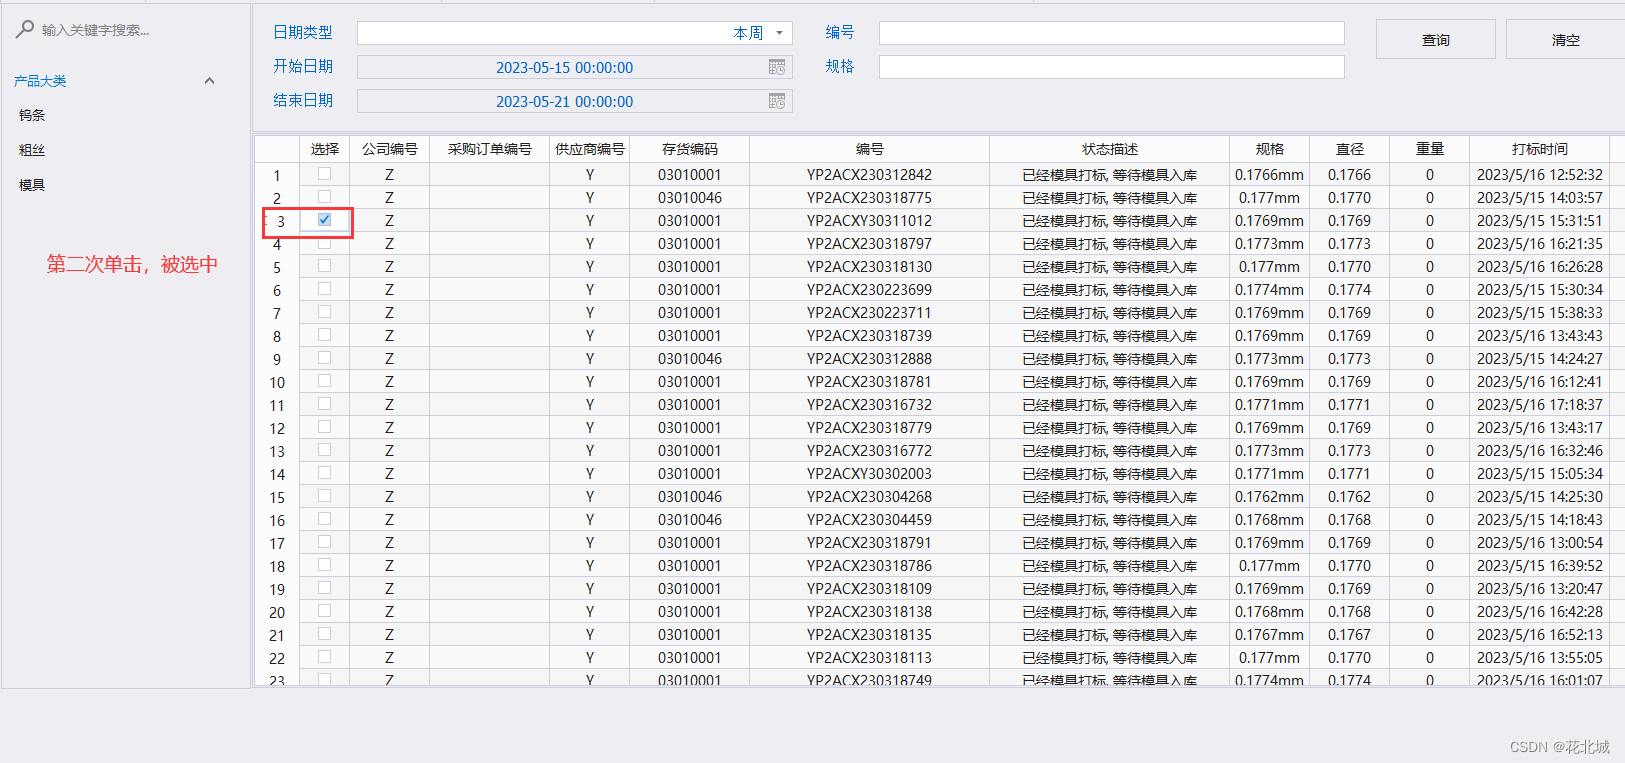Sort by 供应商编号 column header
1625x763 pixels.
point(590,149)
